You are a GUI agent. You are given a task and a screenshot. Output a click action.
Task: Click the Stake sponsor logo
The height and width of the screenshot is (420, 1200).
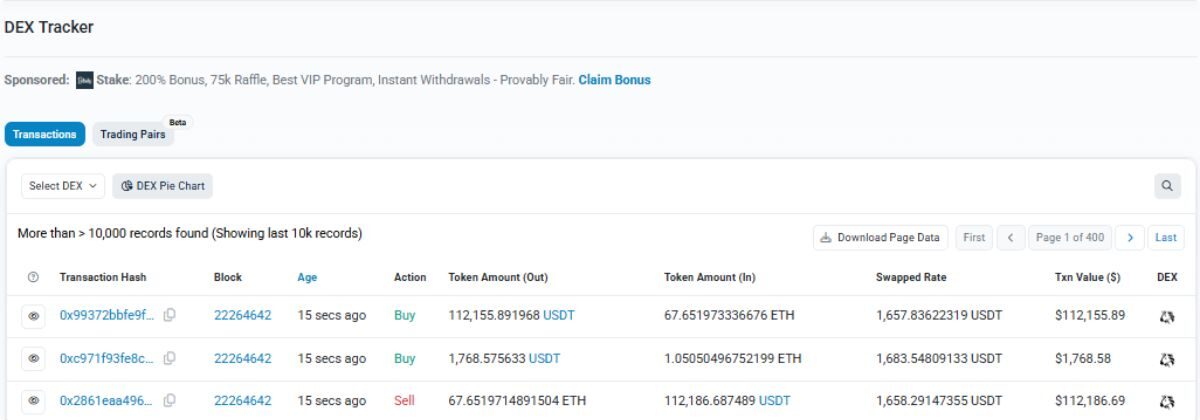[85, 80]
